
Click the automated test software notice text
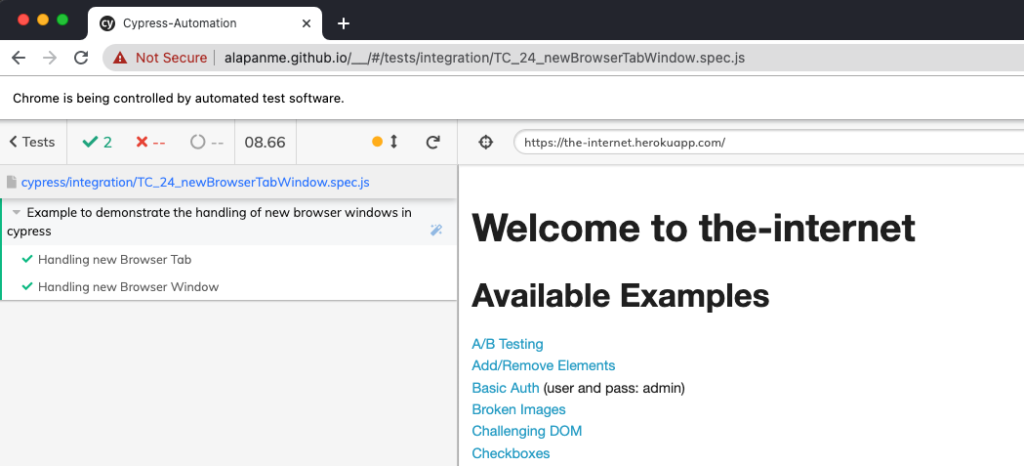(x=178, y=99)
